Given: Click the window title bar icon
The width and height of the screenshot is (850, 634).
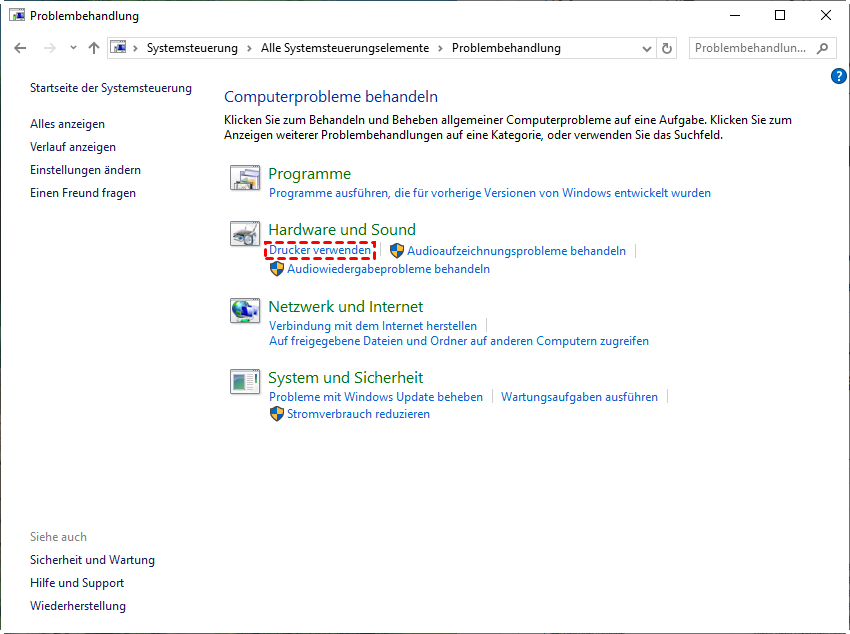Looking at the screenshot, I should 17,15.
